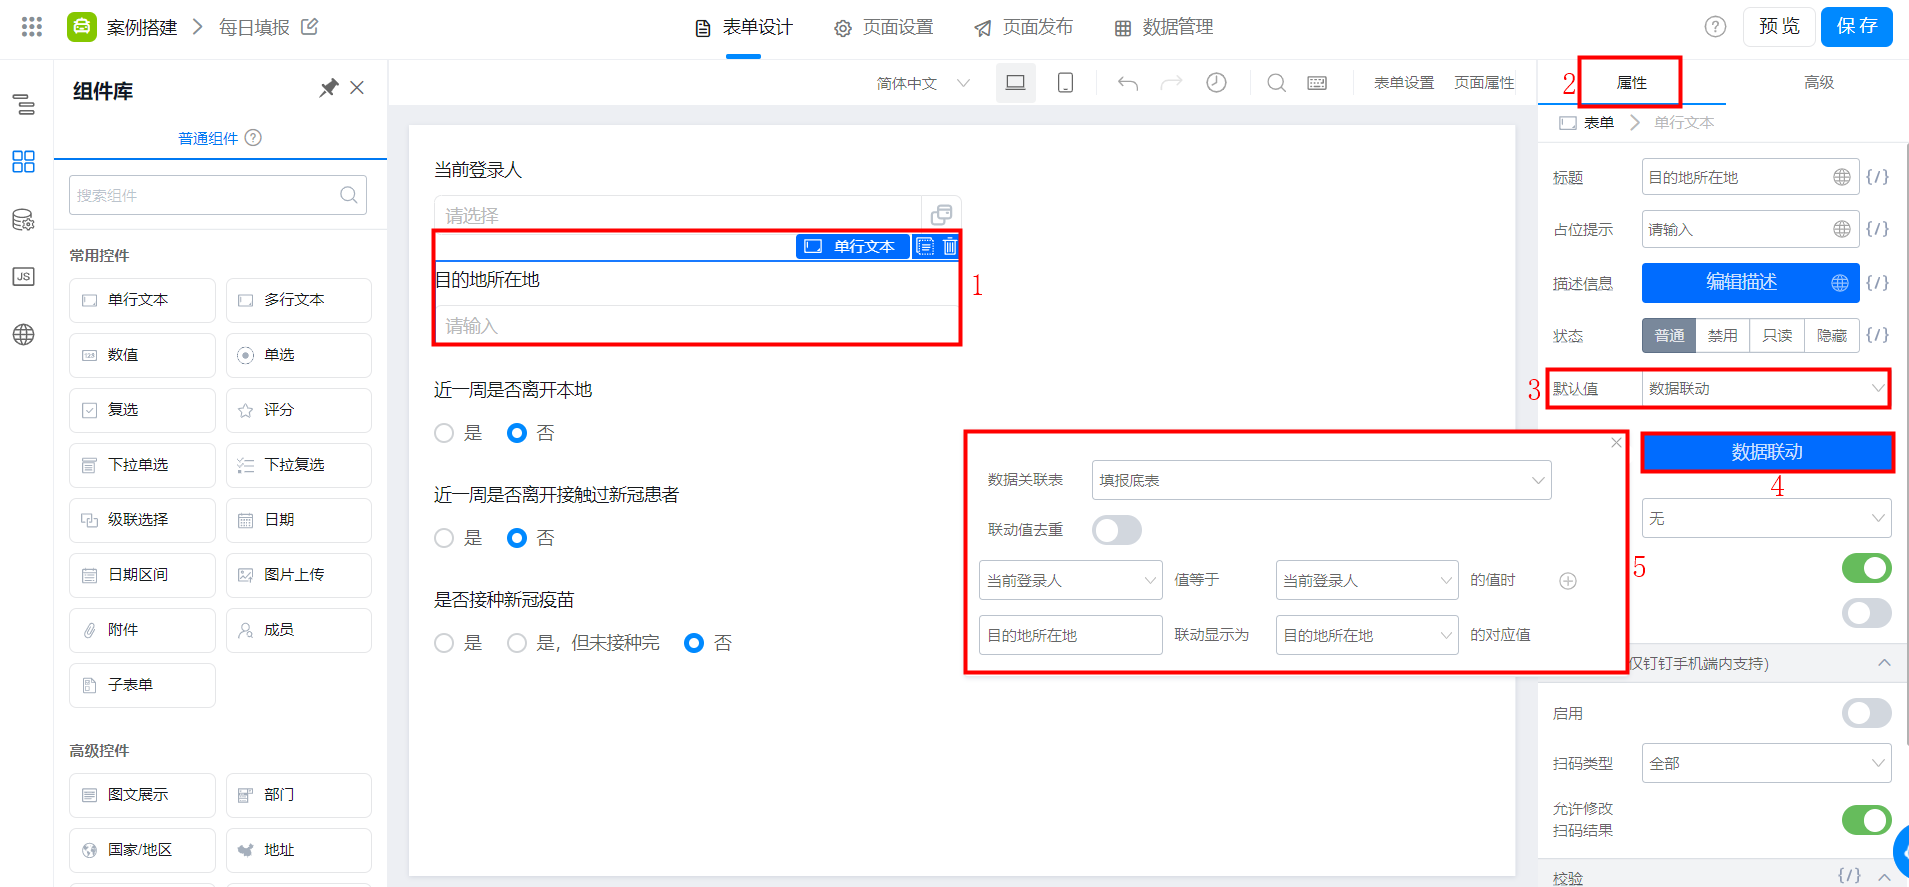
Task: Delete the selected 单行文本 field via trash icon
Action: click(950, 246)
